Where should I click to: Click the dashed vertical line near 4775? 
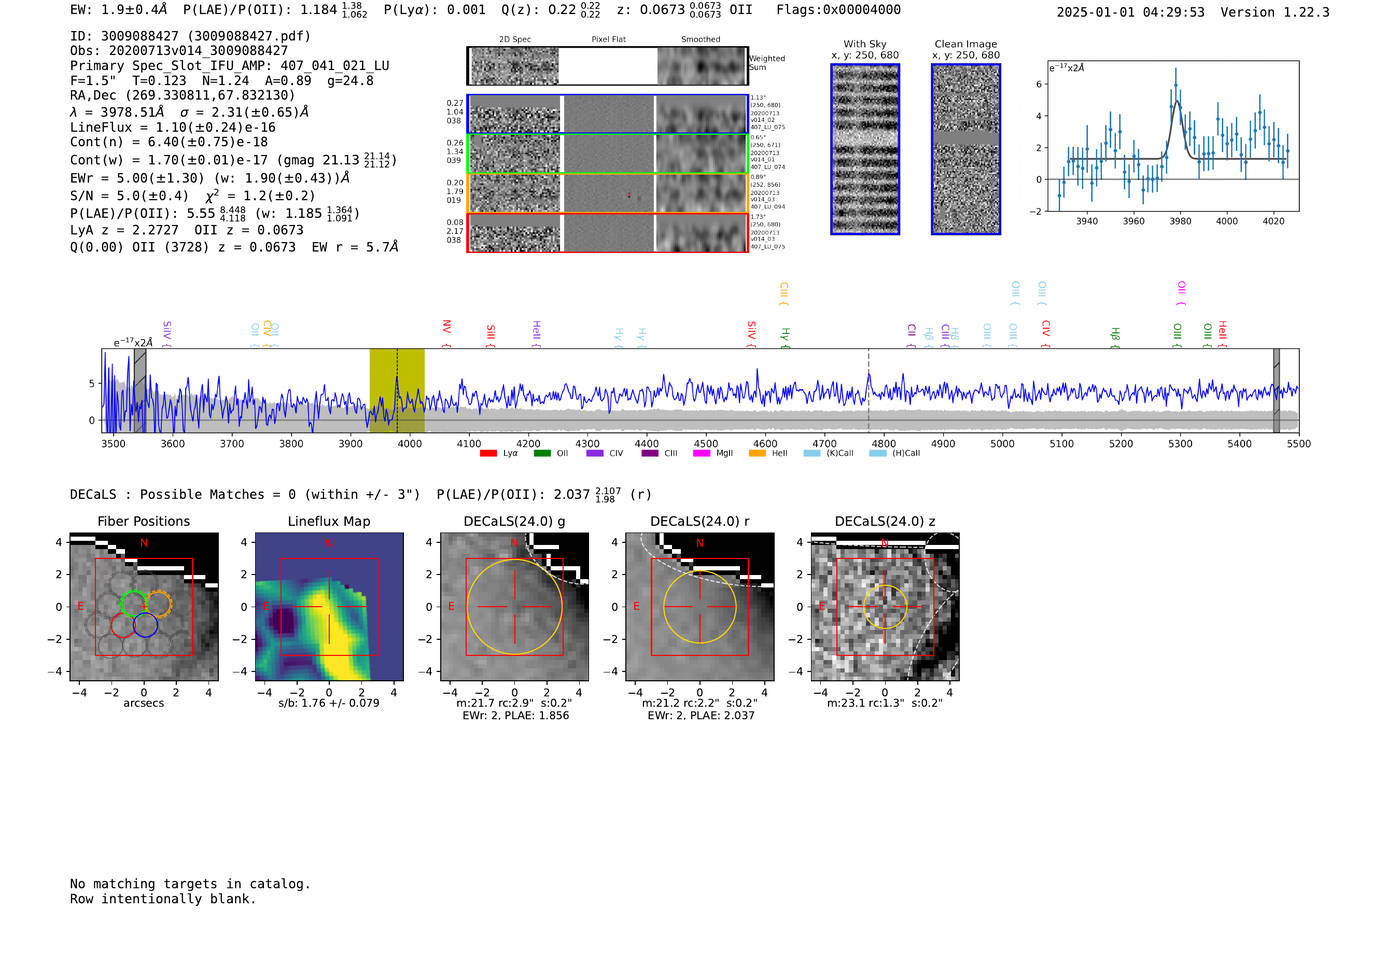pos(868,390)
